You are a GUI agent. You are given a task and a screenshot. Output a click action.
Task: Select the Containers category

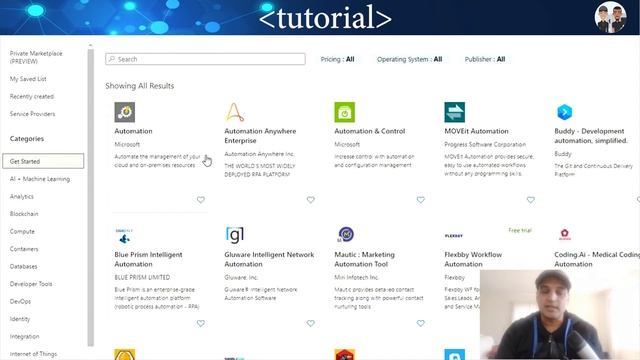(x=24, y=249)
